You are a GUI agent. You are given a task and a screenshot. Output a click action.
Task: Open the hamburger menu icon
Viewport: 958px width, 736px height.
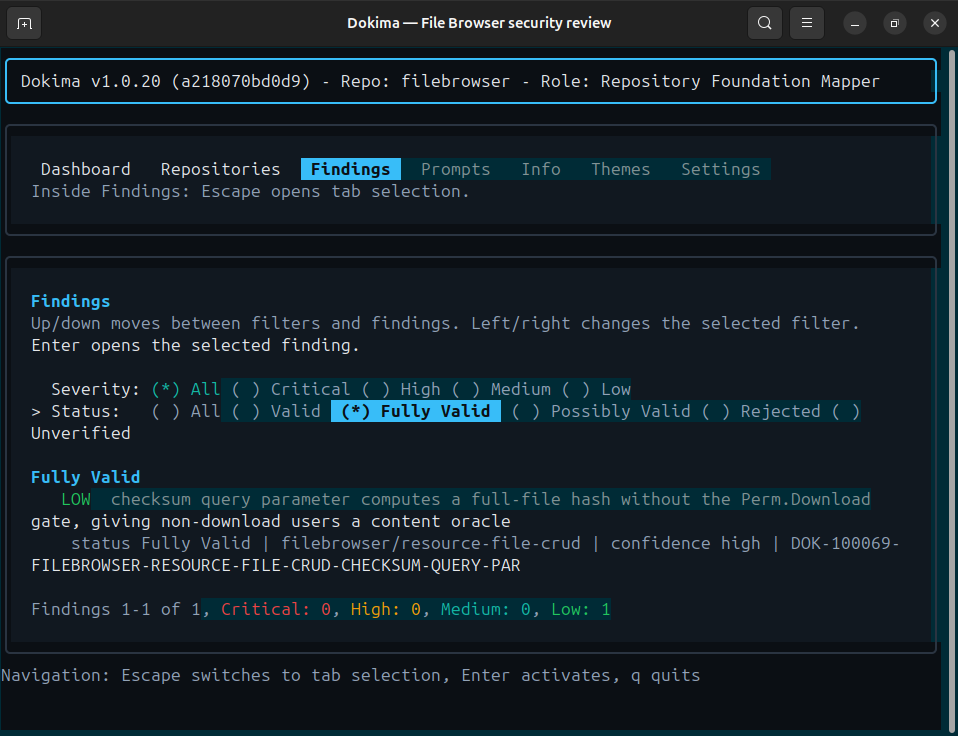[806, 23]
